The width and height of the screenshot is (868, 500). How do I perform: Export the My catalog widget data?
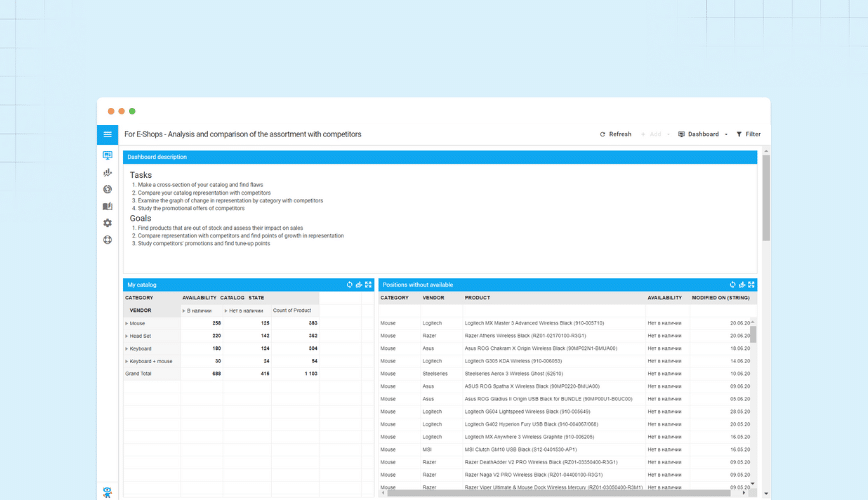click(359, 285)
